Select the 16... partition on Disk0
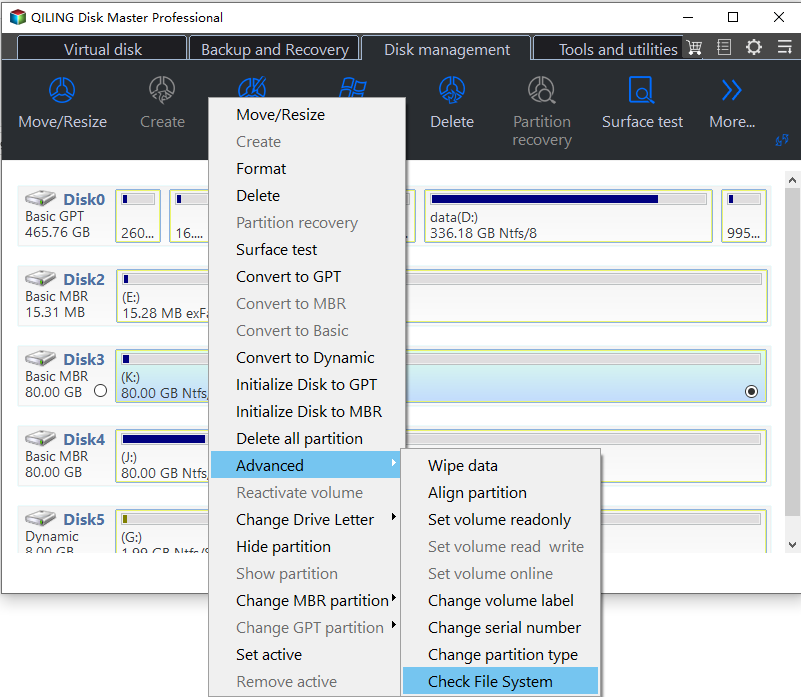The height and width of the screenshot is (697, 801). click(189, 216)
